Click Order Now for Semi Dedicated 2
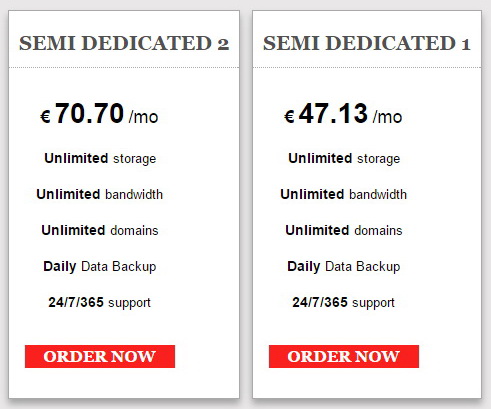Viewport: 491px width, 409px height. (x=100, y=356)
